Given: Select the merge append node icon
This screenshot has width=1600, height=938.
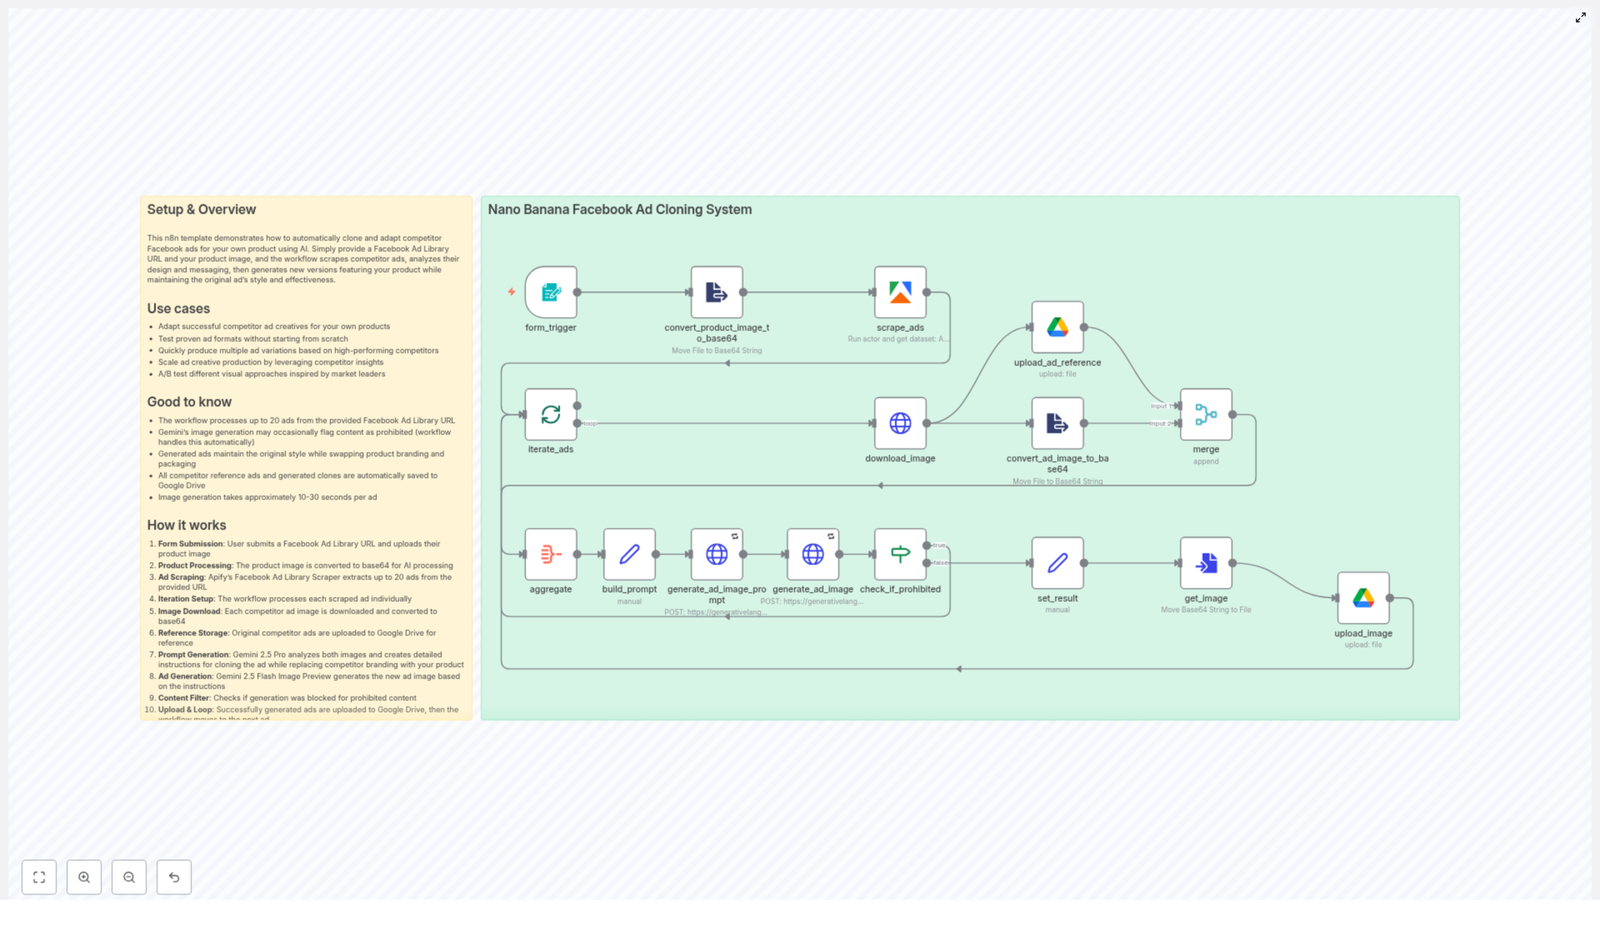Looking at the screenshot, I should click(1206, 413).
